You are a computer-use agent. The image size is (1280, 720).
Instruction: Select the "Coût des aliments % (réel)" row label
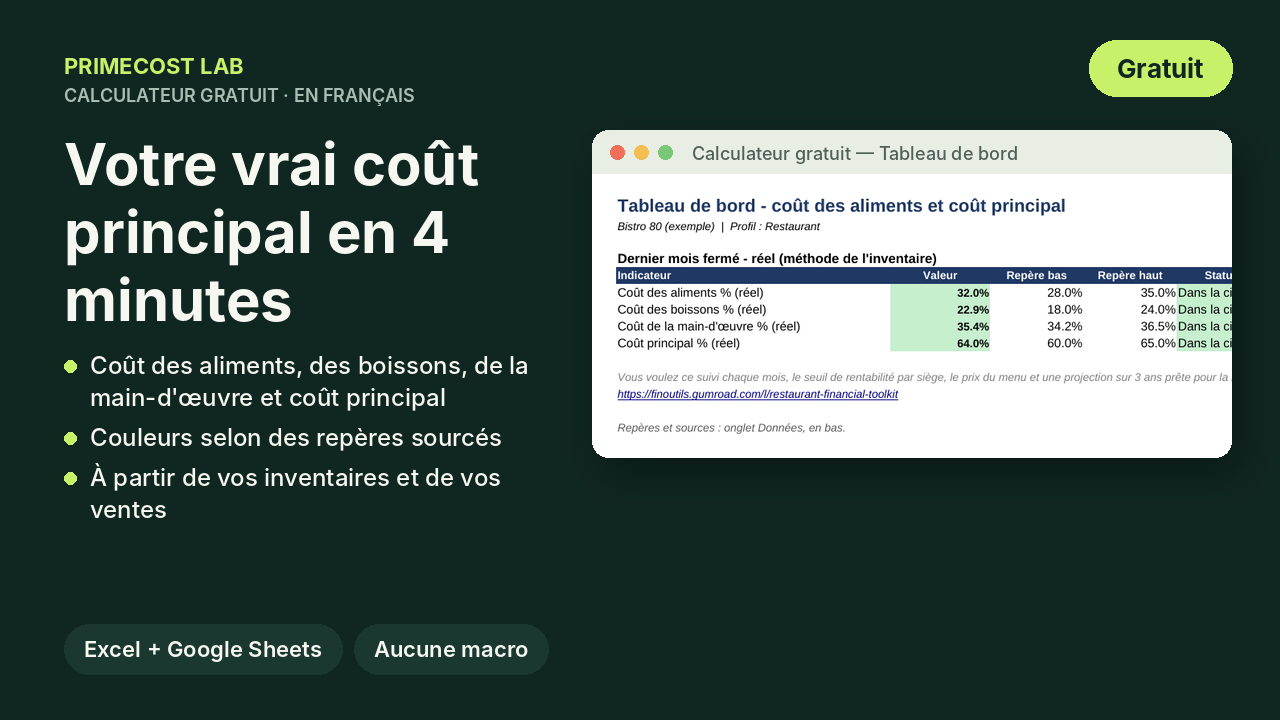(x=691, y=293)
